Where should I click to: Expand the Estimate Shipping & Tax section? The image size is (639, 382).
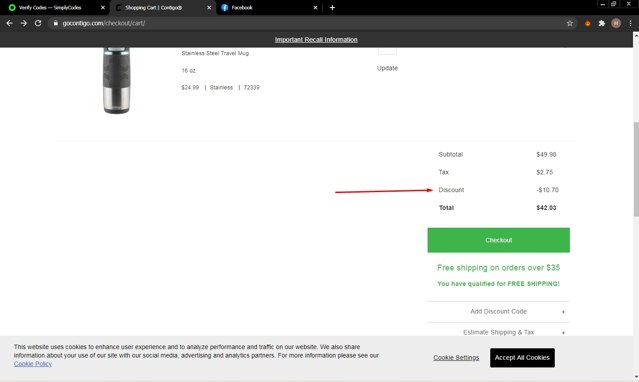(x=498, y=332)
